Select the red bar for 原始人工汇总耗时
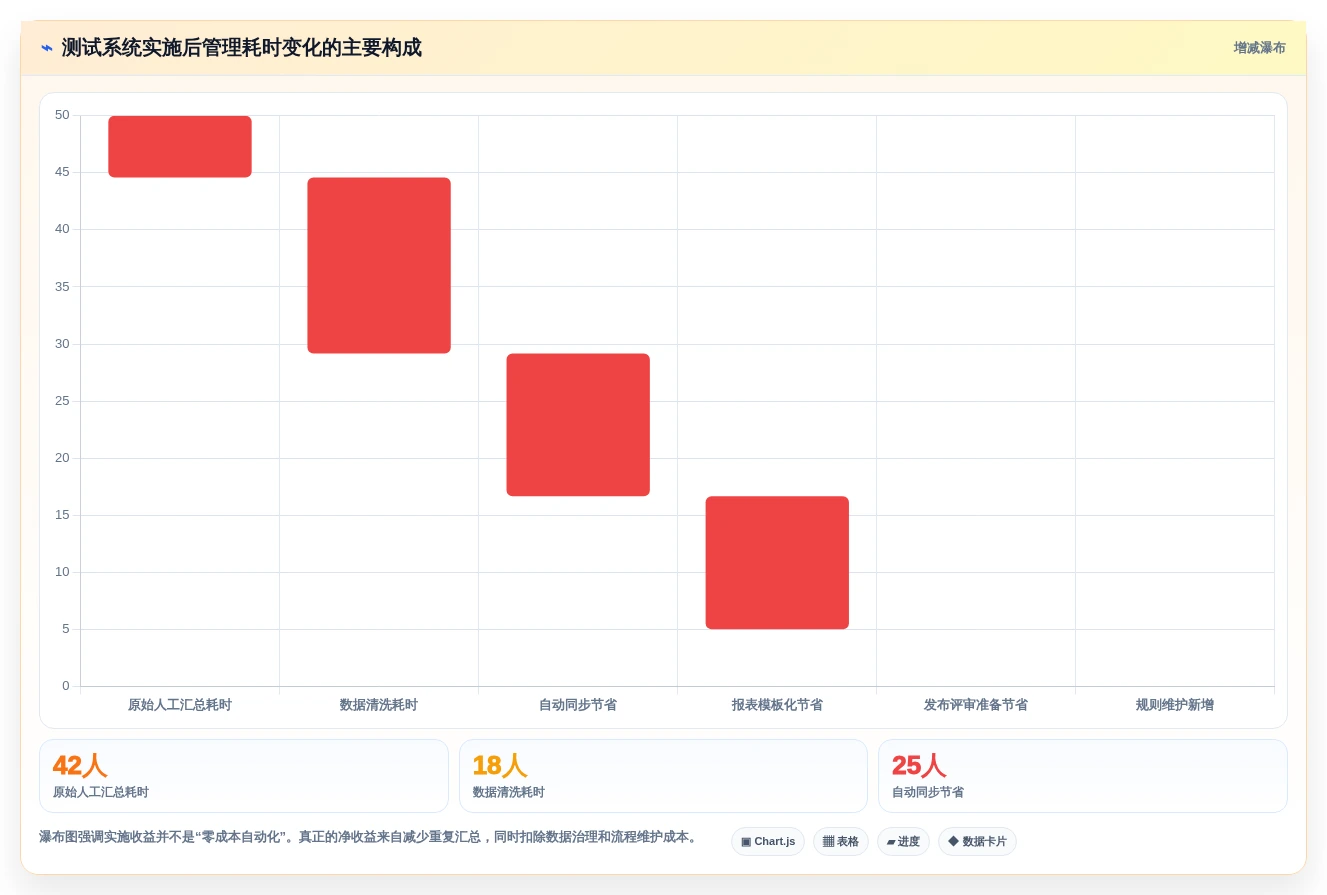The width and height of the screenshot is (1327, 895). coord(180,146)
